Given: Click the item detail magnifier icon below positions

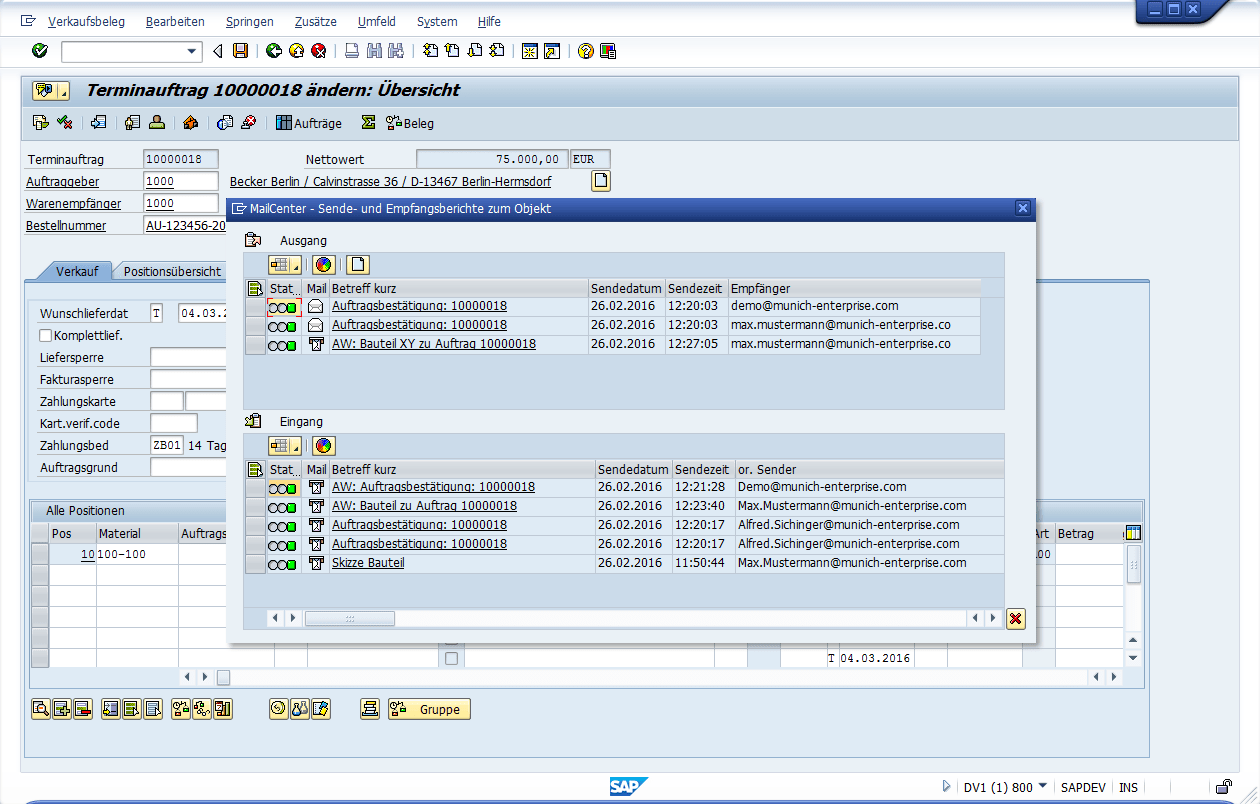Looking at the screenshot, I should pos(41,709).
